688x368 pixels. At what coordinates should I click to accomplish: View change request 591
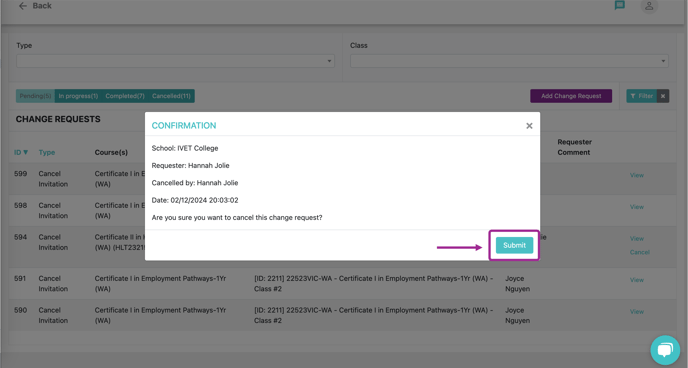637,280
